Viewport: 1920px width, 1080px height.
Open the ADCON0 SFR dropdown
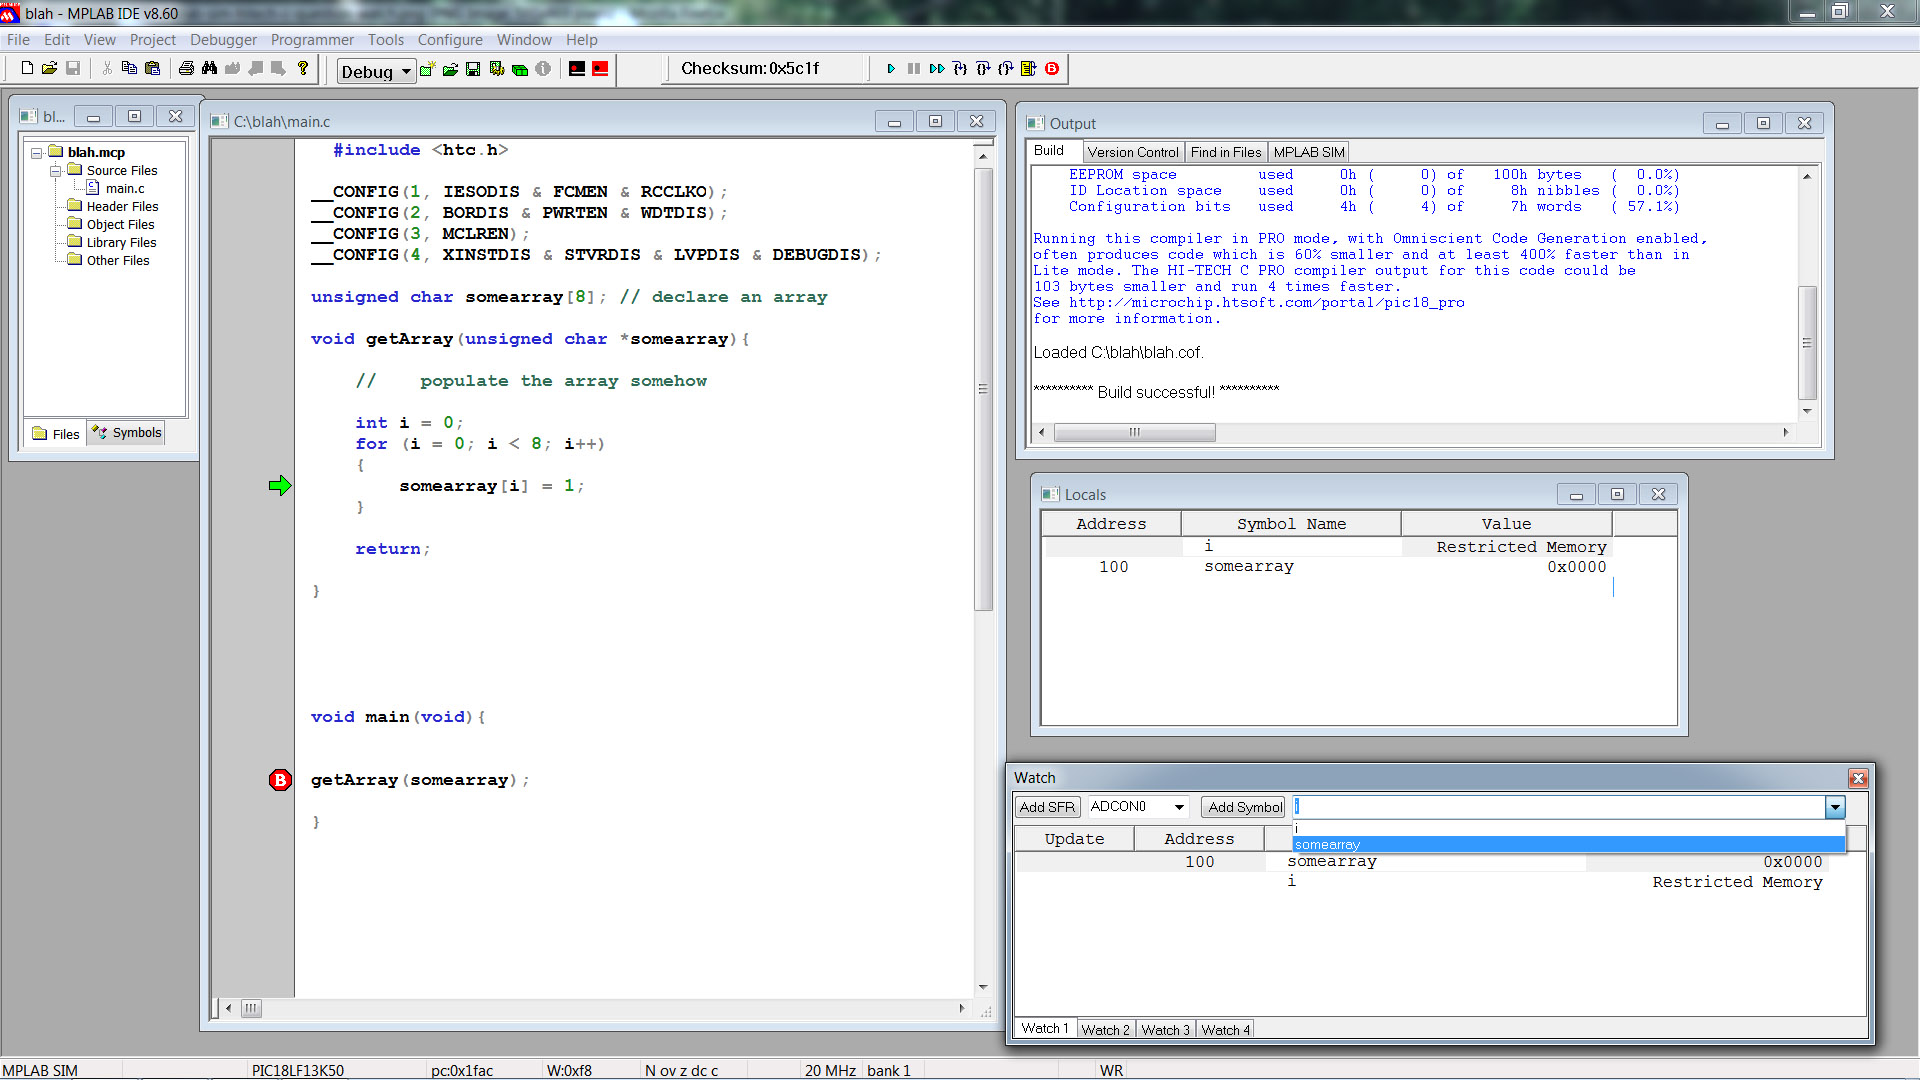tap(1179, 807)
